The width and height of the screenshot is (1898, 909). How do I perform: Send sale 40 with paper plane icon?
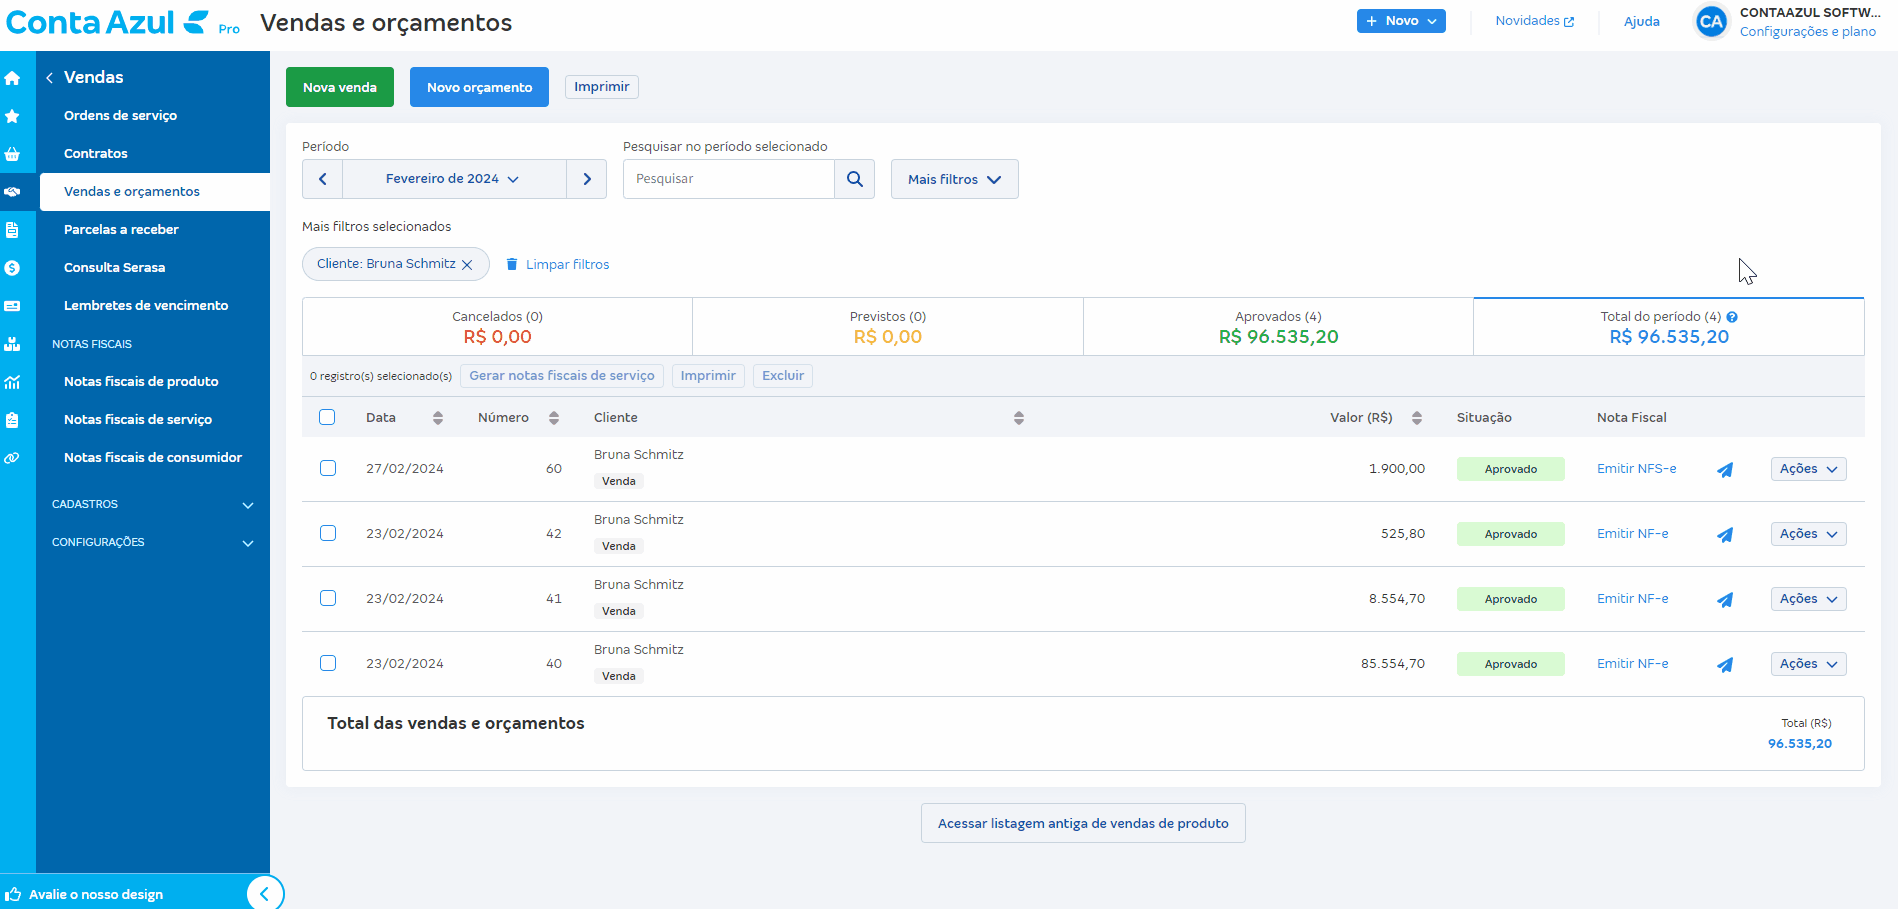click(1725, 664)
